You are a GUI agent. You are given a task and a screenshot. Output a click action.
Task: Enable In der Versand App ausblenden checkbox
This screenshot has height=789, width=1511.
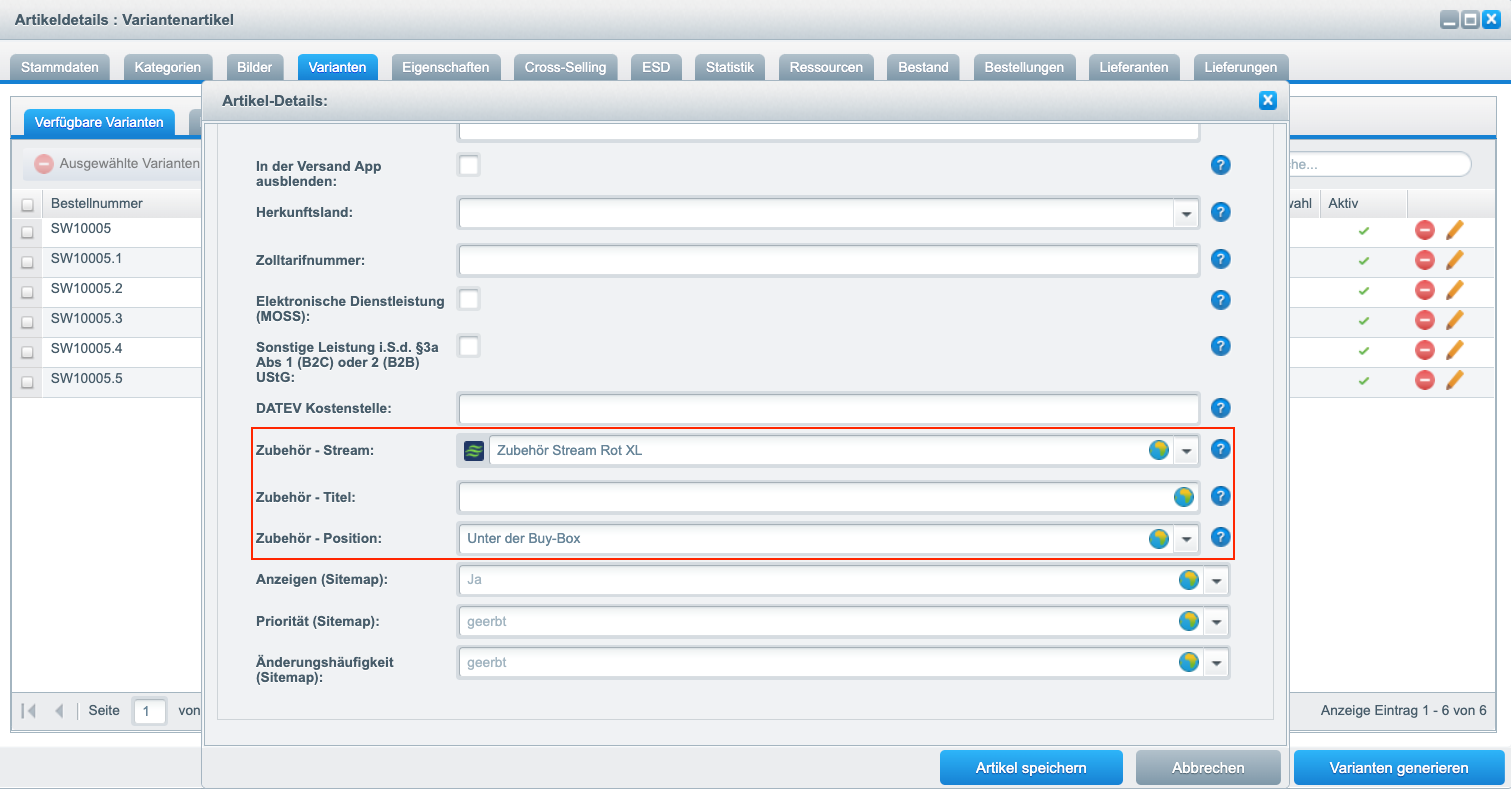coord(468,165)
